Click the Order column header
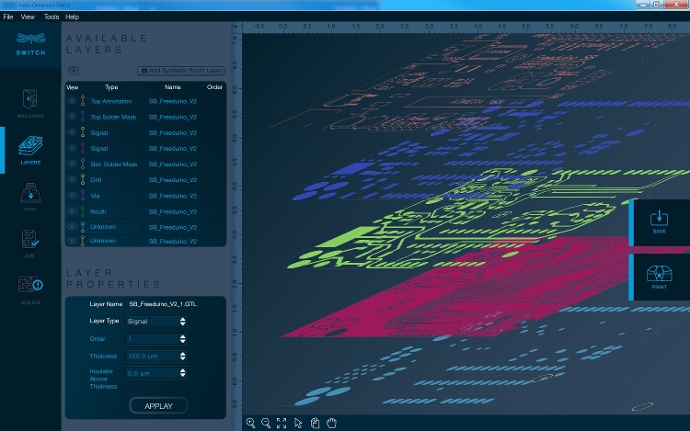The height and width of the screenshot is (431, 690). [x=215, y=87]
